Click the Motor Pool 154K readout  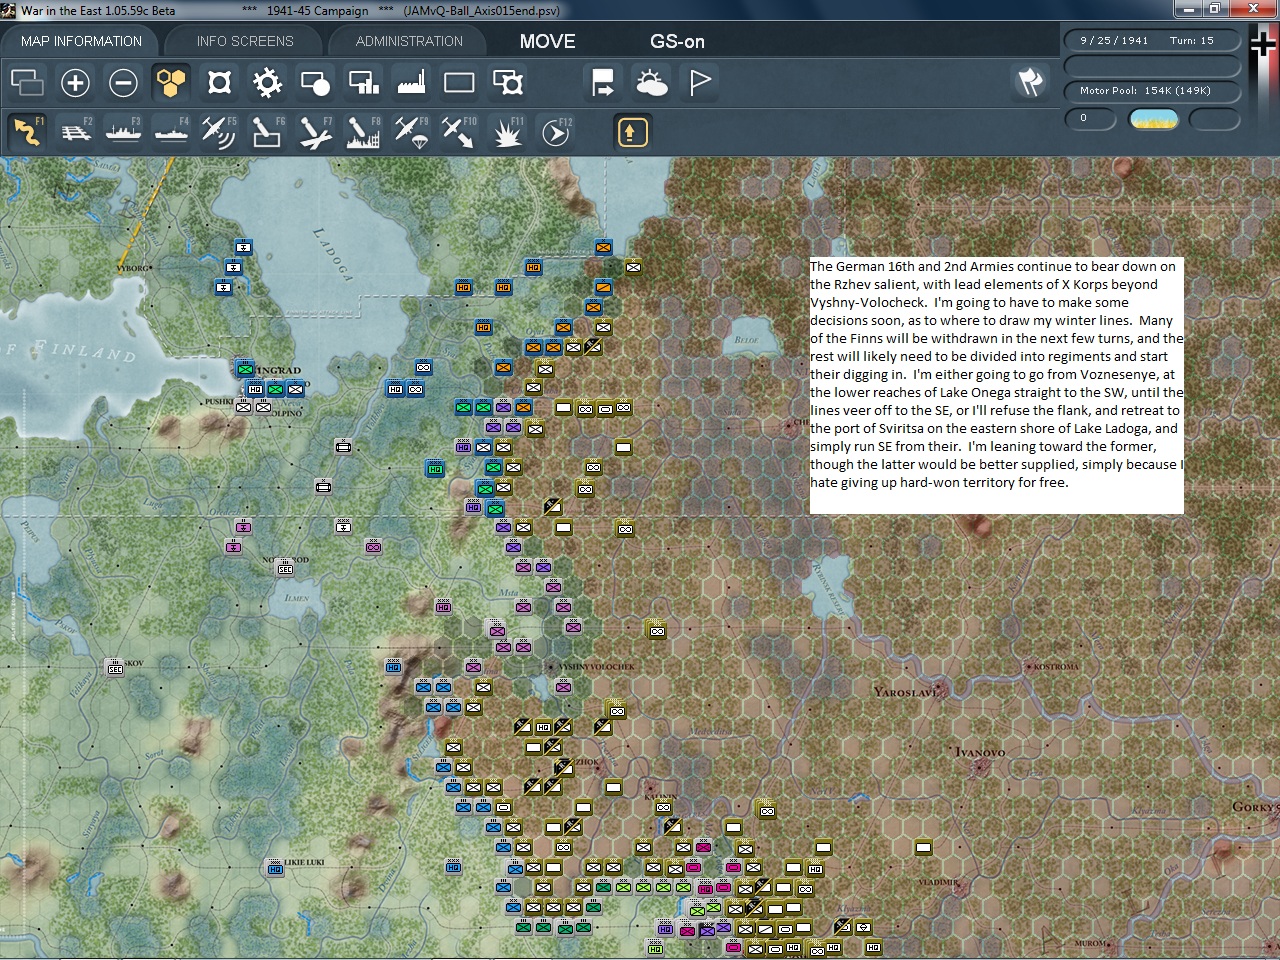click(x=1152, y=91)
